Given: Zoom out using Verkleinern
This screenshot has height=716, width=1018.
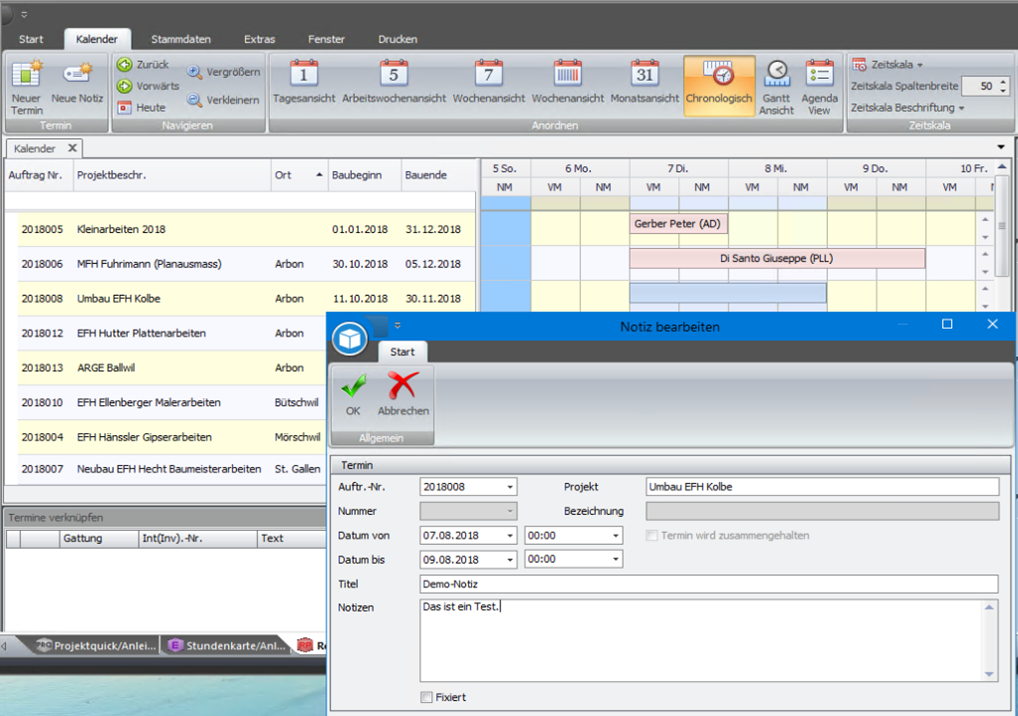Looking at the screenshot, I should (x=224, y=100).
